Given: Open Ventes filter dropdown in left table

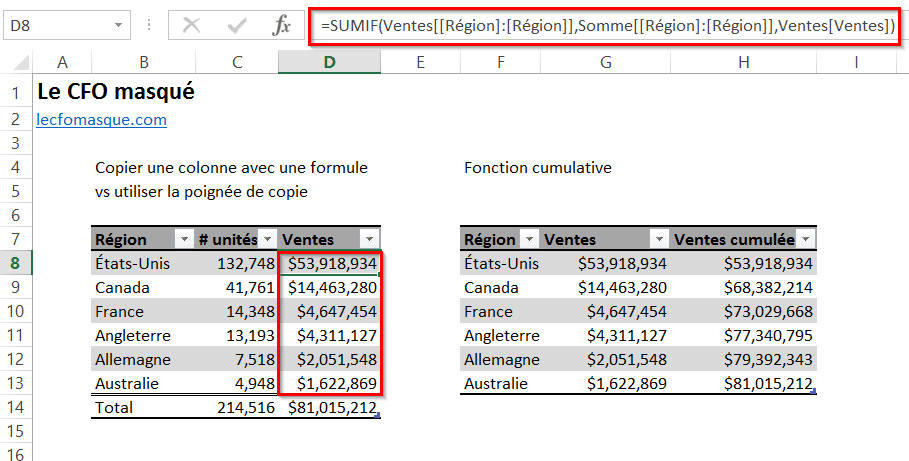Looking at the screenshot, I should pos(369,239).
